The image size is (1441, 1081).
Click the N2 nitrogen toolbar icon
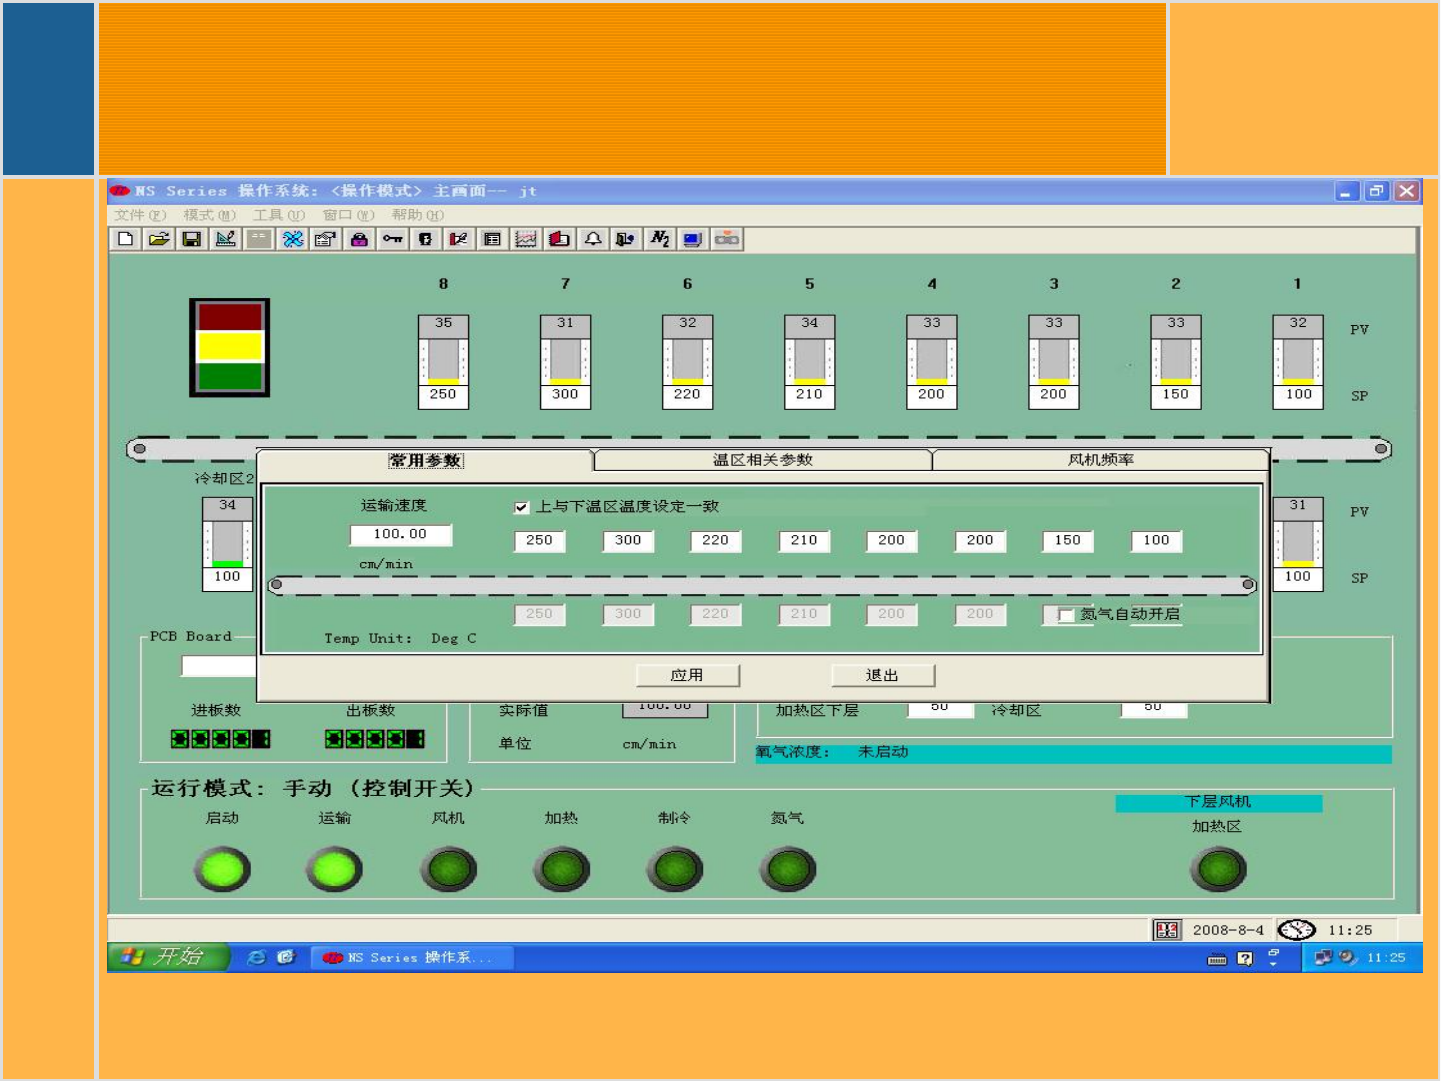pos(659,239)
